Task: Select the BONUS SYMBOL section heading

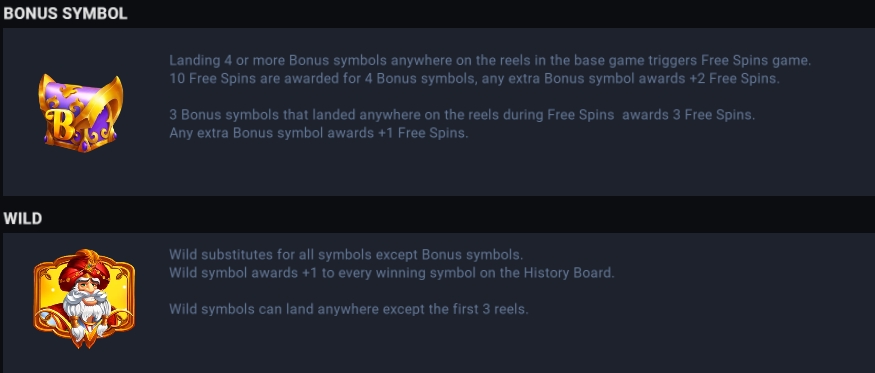Action: (65, 13)
